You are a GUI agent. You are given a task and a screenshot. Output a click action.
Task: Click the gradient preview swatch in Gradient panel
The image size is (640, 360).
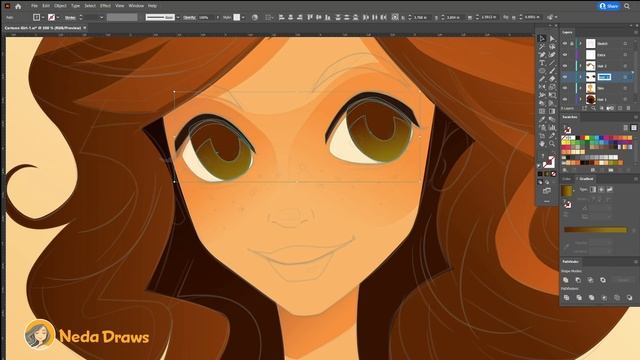567,191
